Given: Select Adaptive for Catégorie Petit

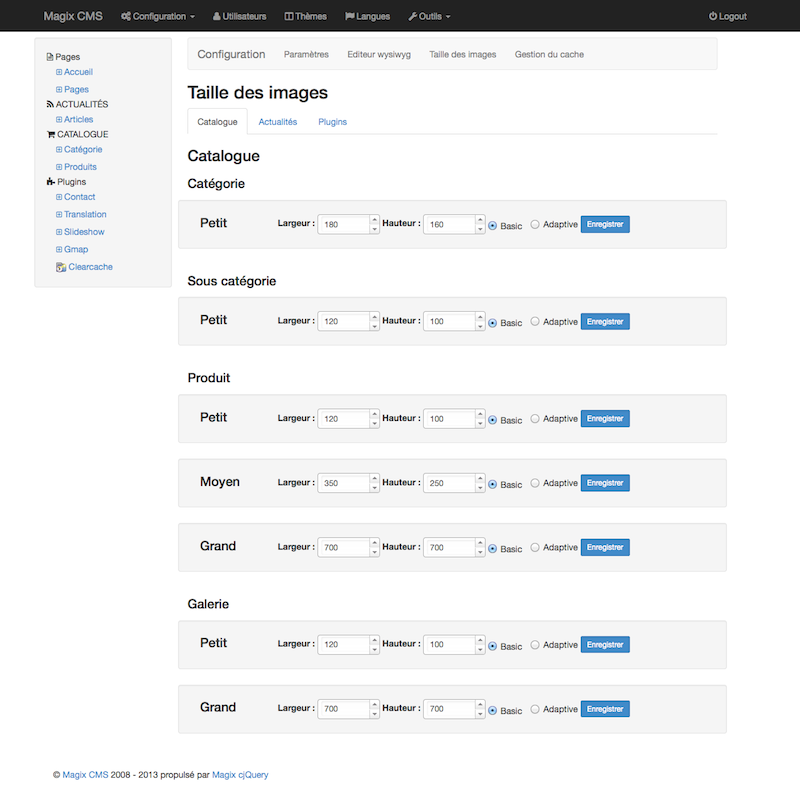Looking at the screenshot, I should click(535, 224).
